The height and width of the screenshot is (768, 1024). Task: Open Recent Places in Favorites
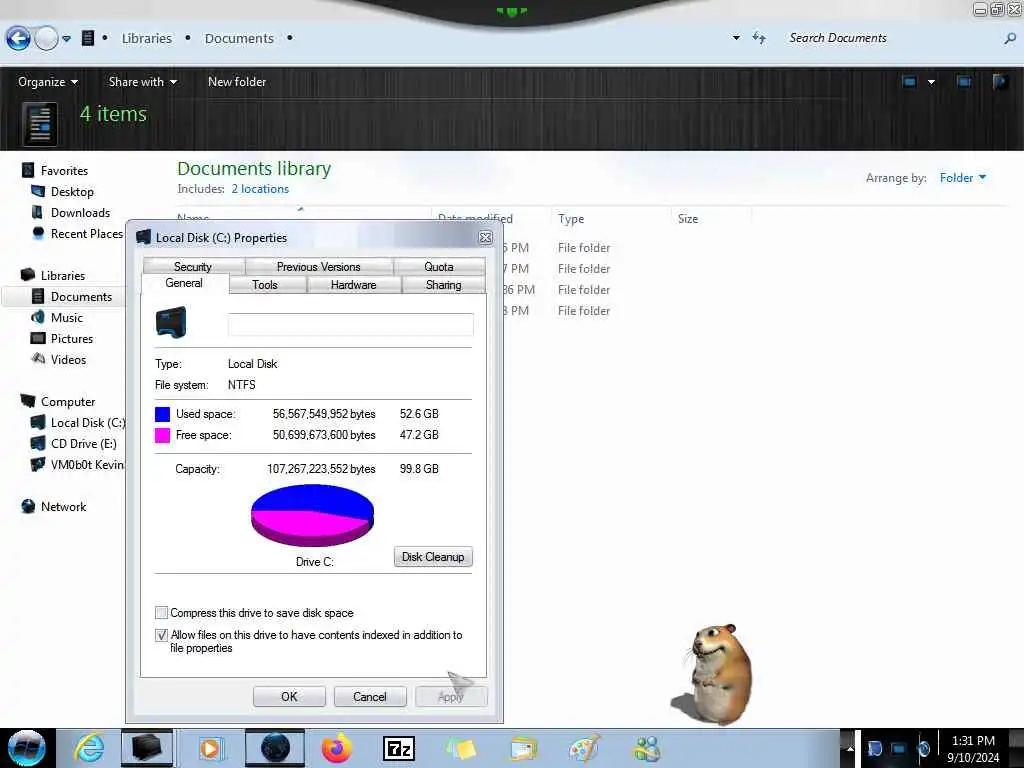pos(86,233)
